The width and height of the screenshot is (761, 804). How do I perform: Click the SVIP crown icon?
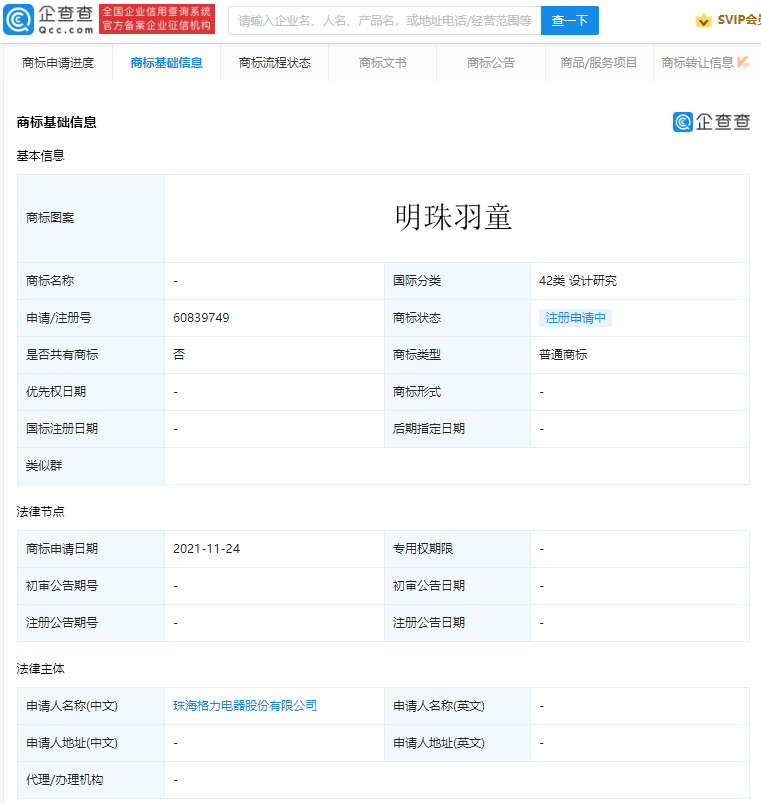pos(704,20)
